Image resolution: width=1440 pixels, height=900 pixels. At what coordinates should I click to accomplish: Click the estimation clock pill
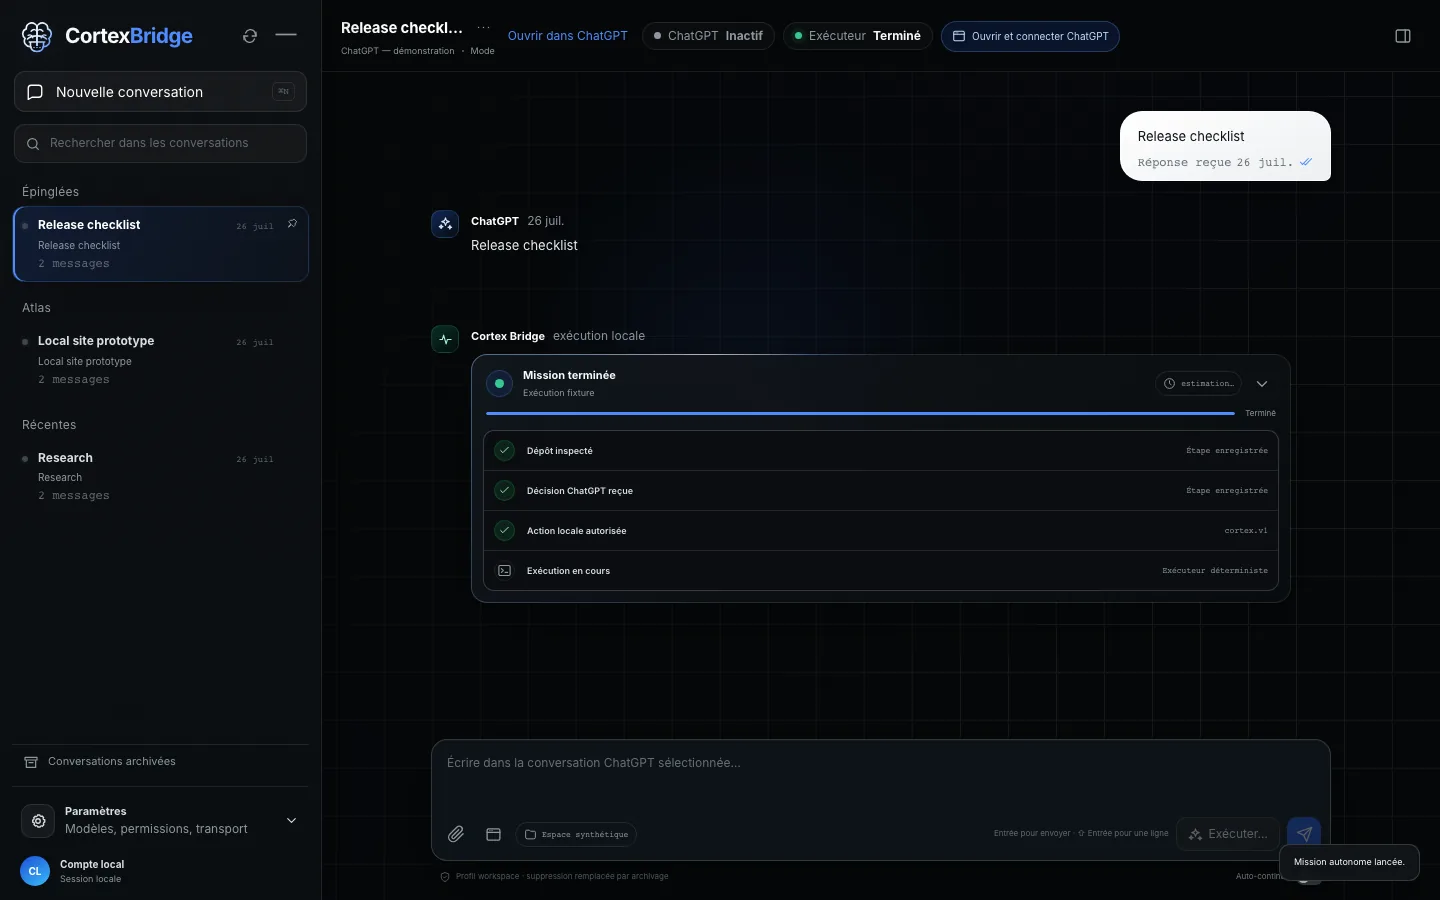tap(1199, 384)
